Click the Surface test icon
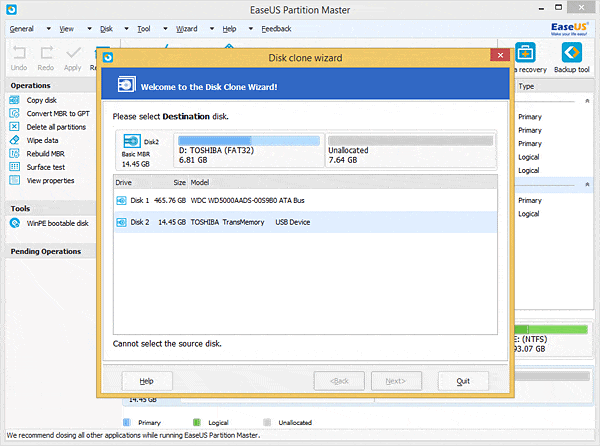Screen dimensions: 600x446 tap(14, 167)
